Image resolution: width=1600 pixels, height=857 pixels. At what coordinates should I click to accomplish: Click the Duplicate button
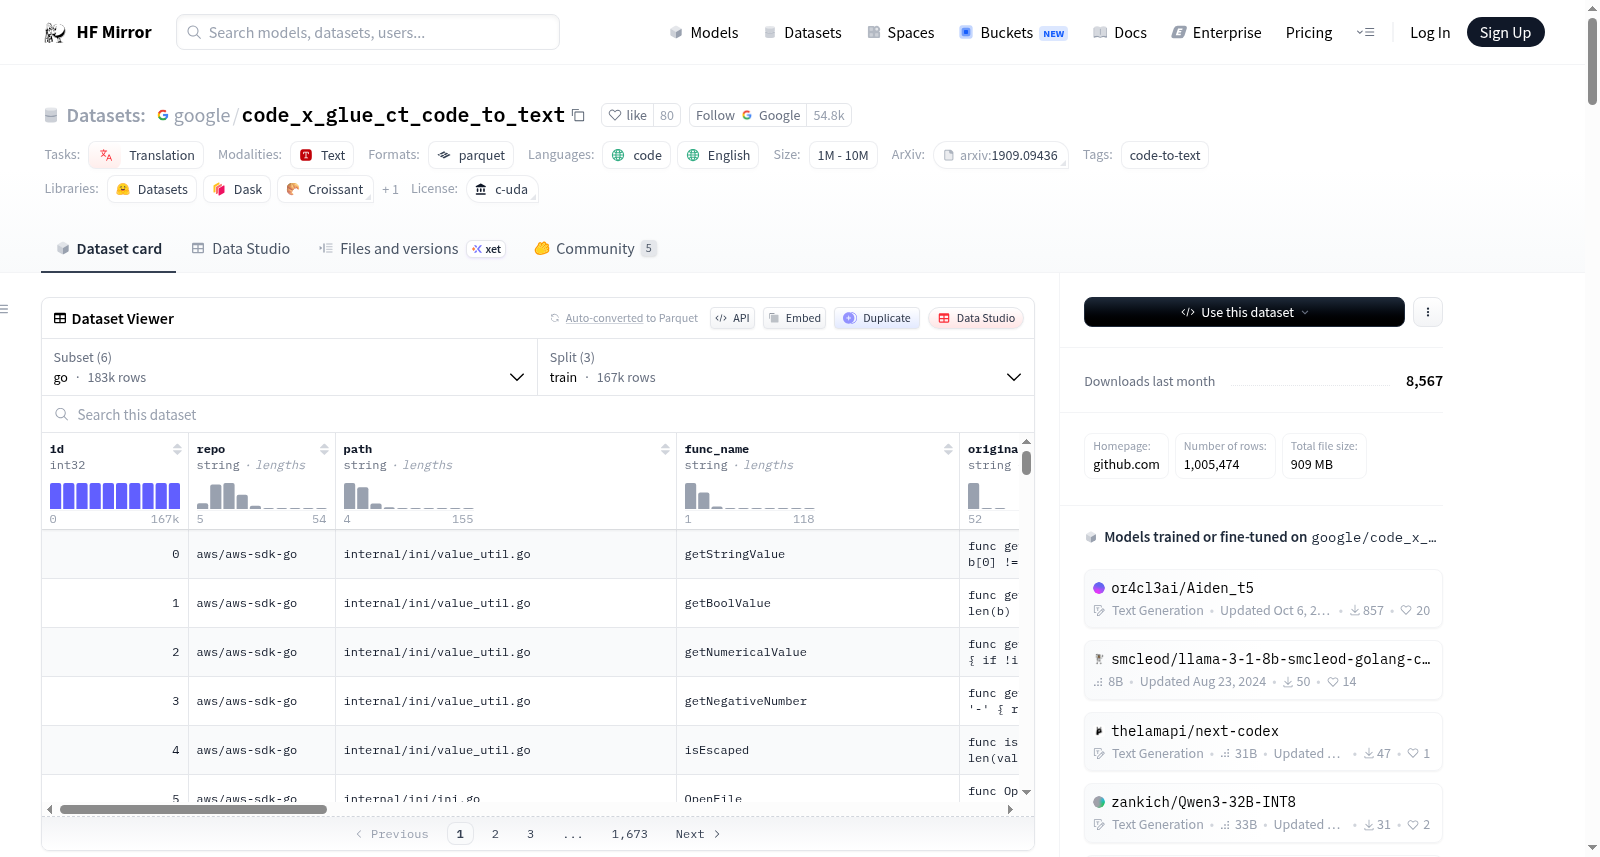877,318
